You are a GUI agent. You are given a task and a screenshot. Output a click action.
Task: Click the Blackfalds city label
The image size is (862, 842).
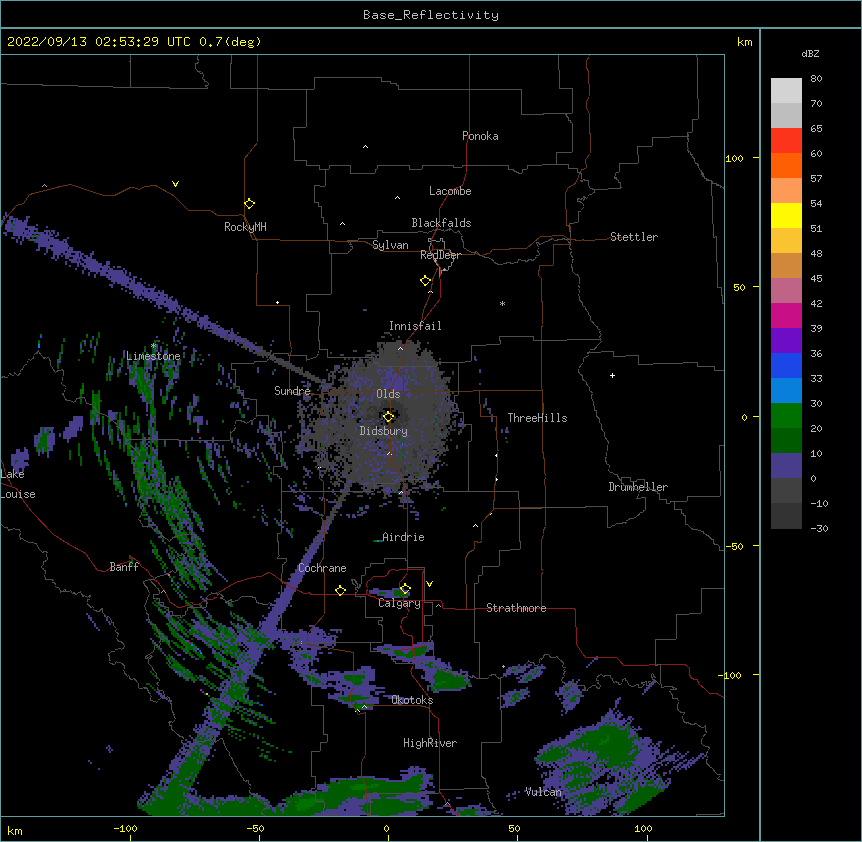441,223
